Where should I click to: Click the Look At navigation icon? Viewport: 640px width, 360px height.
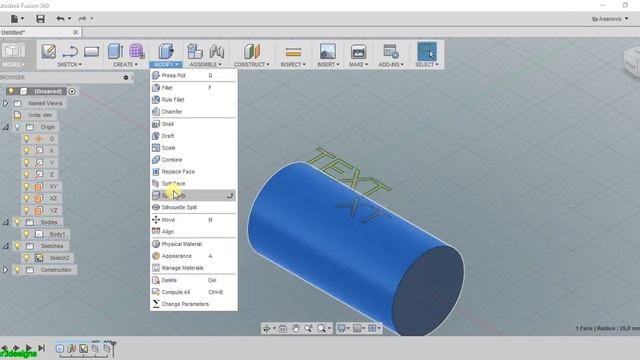pyautogui.click(x=282, y=329)
